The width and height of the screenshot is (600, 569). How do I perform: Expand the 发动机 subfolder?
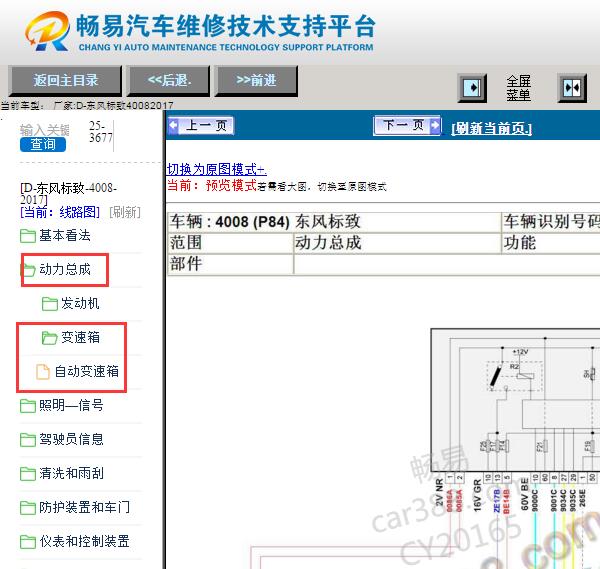click(80, 303)
